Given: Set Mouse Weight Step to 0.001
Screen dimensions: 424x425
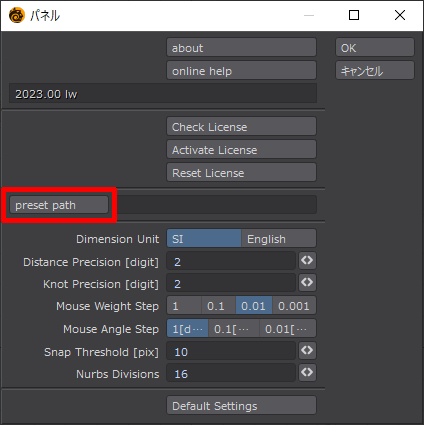Looking at the screenshot, I should point(294,305).
